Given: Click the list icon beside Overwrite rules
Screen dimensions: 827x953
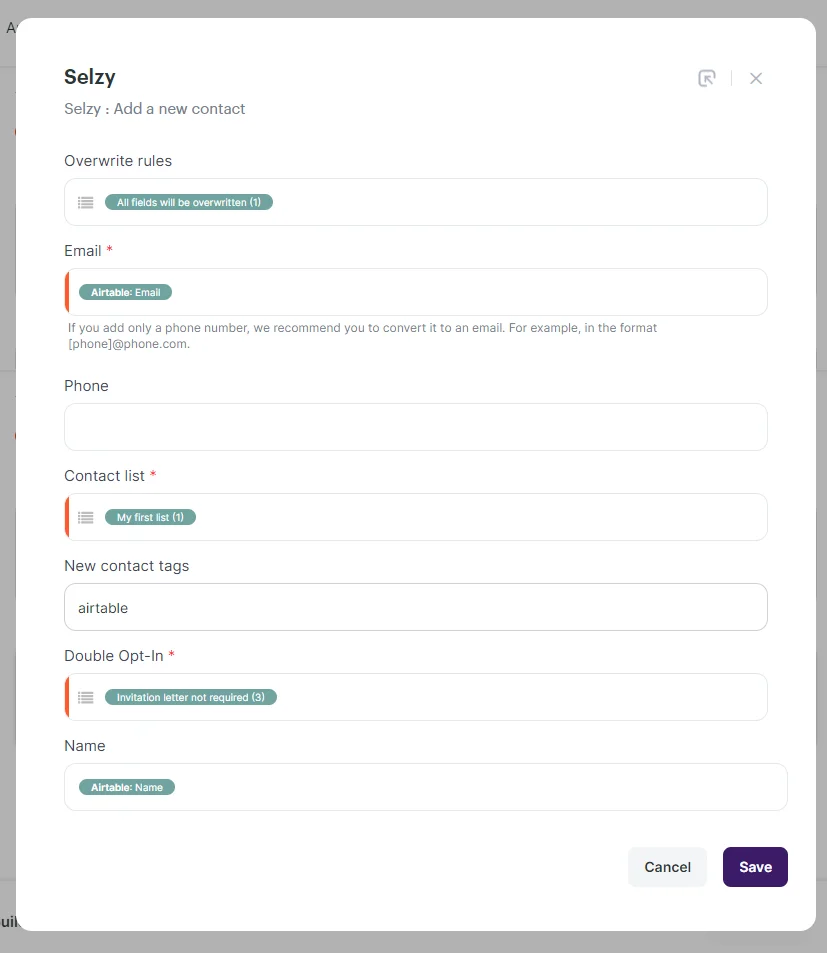Looking at the screenshot, I should click(x=85, y=202).
